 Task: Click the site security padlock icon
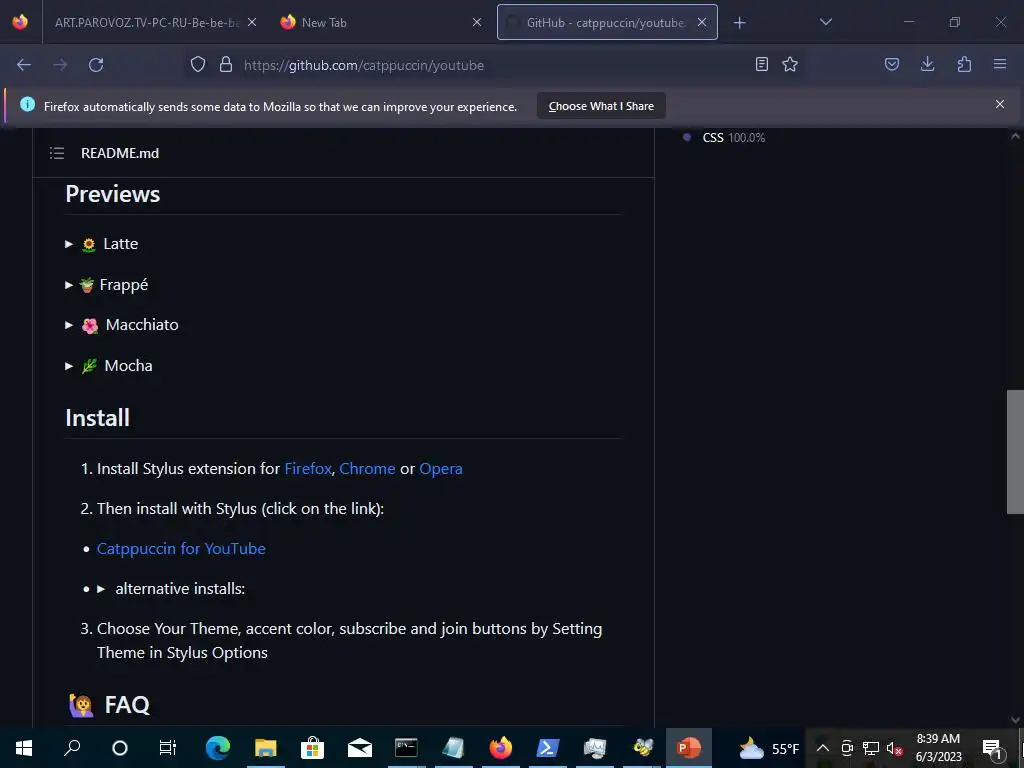(226, 65)
